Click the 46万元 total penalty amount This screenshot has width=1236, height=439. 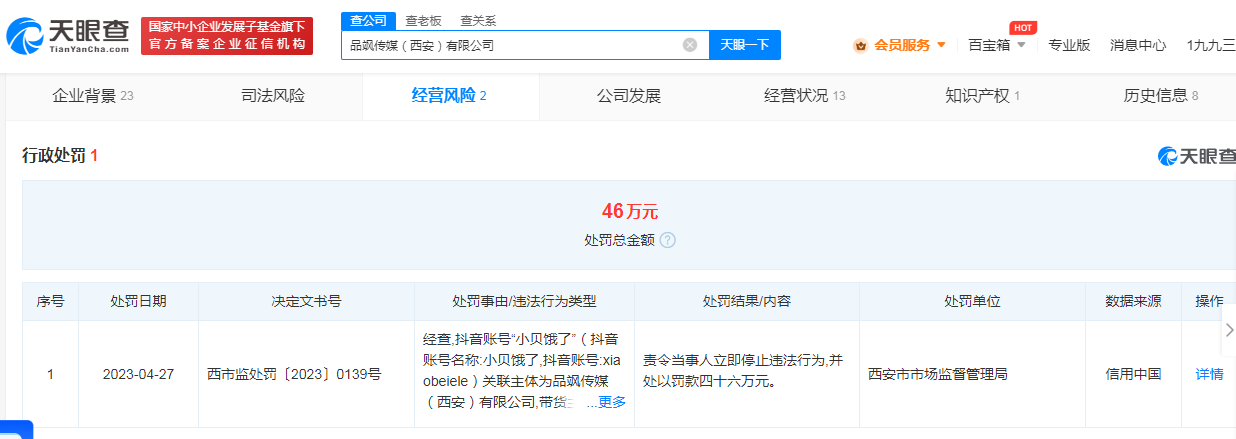[x=630, y=211]
